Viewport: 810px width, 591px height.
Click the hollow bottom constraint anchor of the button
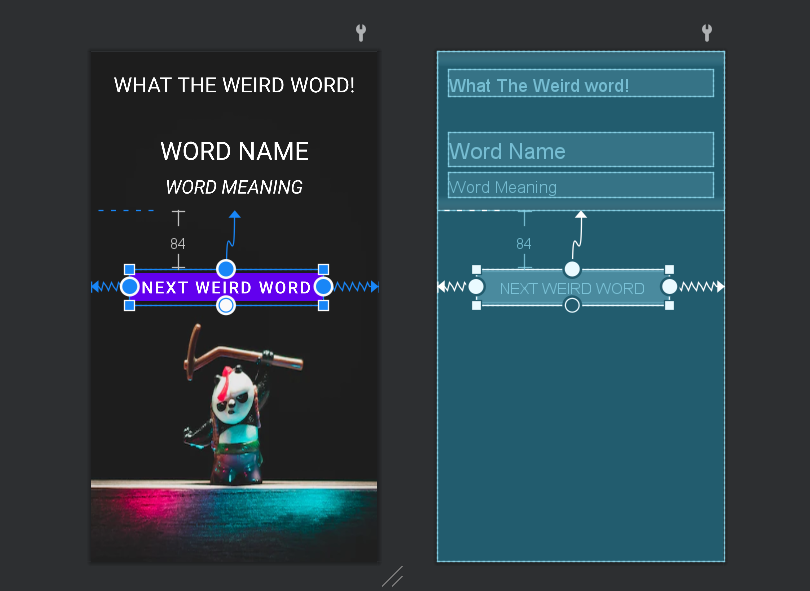tap(226, 305)
